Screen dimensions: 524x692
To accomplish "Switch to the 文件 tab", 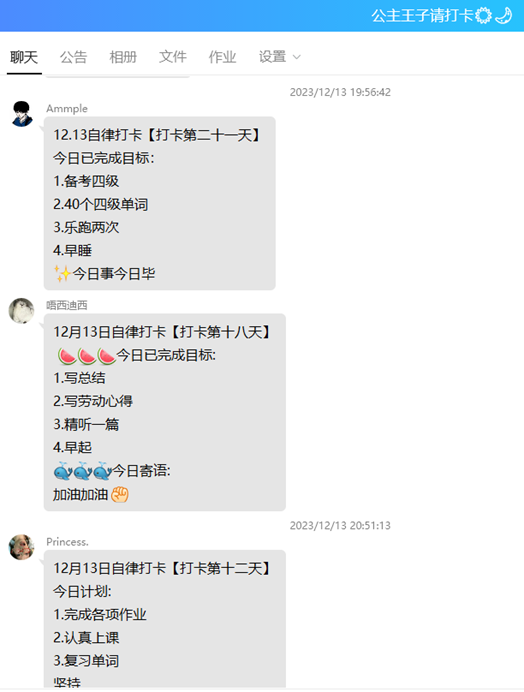I will 173,57.
